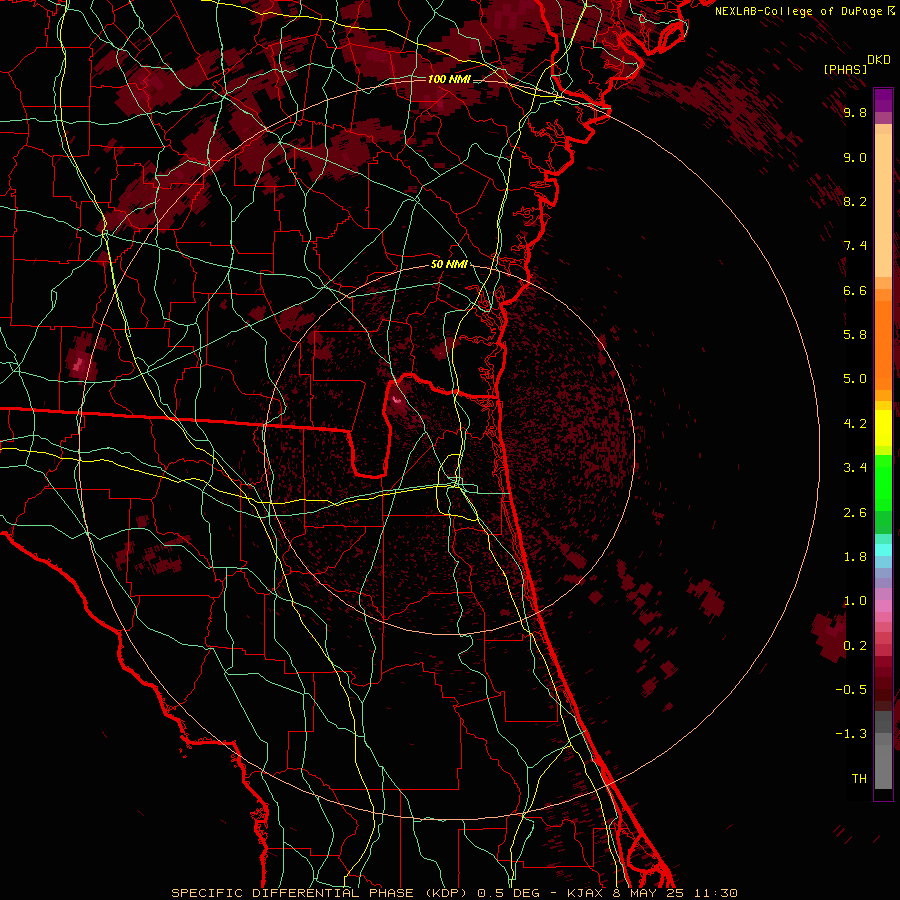Click the 9.0 scale value

[855, 157]
